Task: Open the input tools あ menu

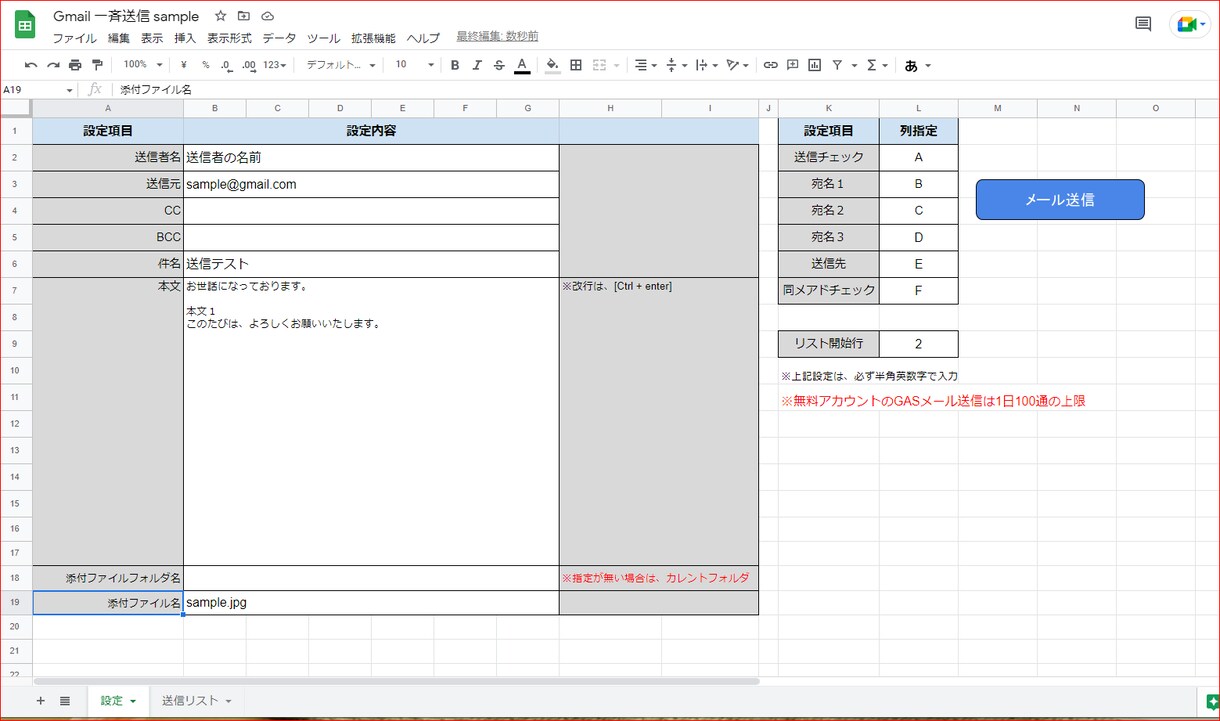Action: pos(917,65)
